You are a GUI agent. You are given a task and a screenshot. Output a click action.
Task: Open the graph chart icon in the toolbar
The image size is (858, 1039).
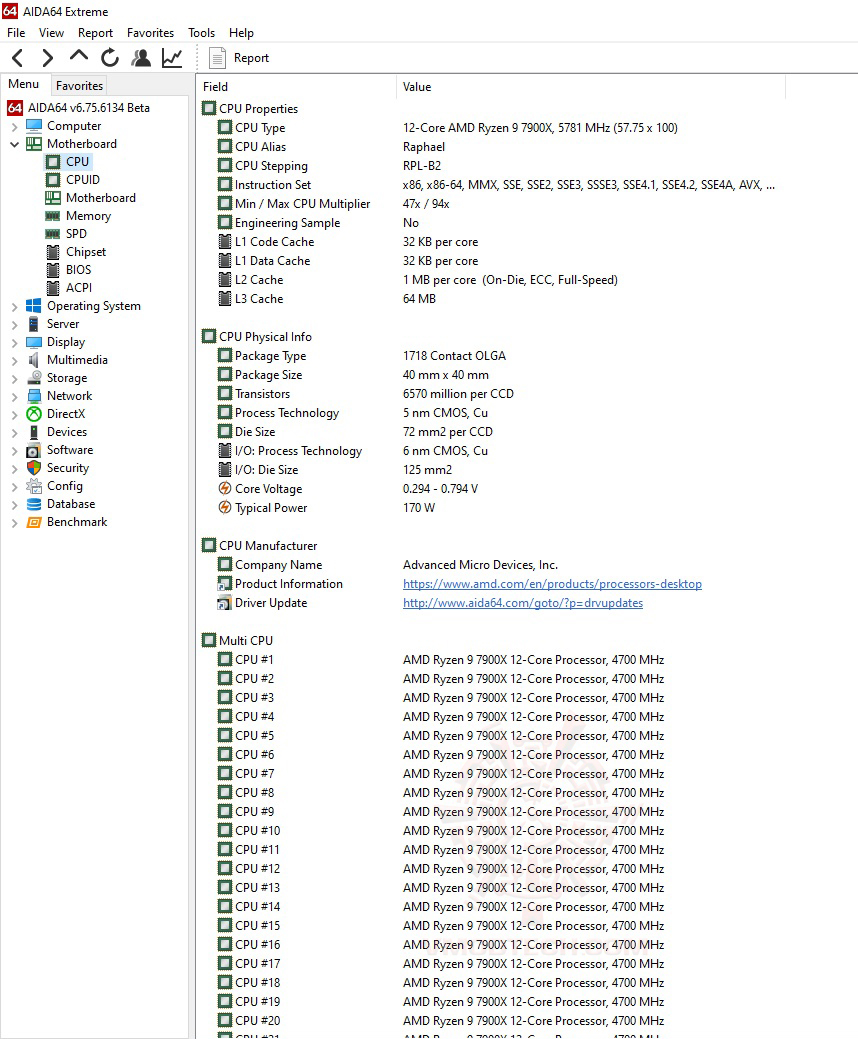(x=172, y=58)
